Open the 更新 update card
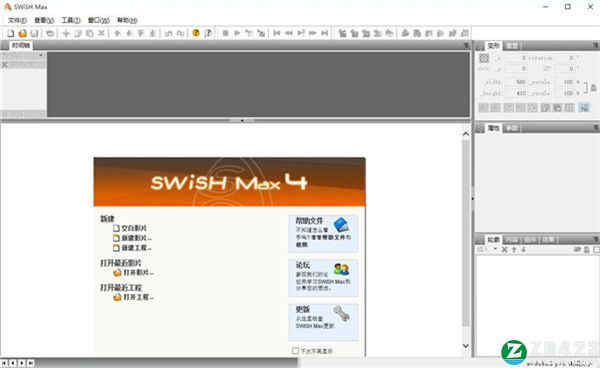 (323, 322)
